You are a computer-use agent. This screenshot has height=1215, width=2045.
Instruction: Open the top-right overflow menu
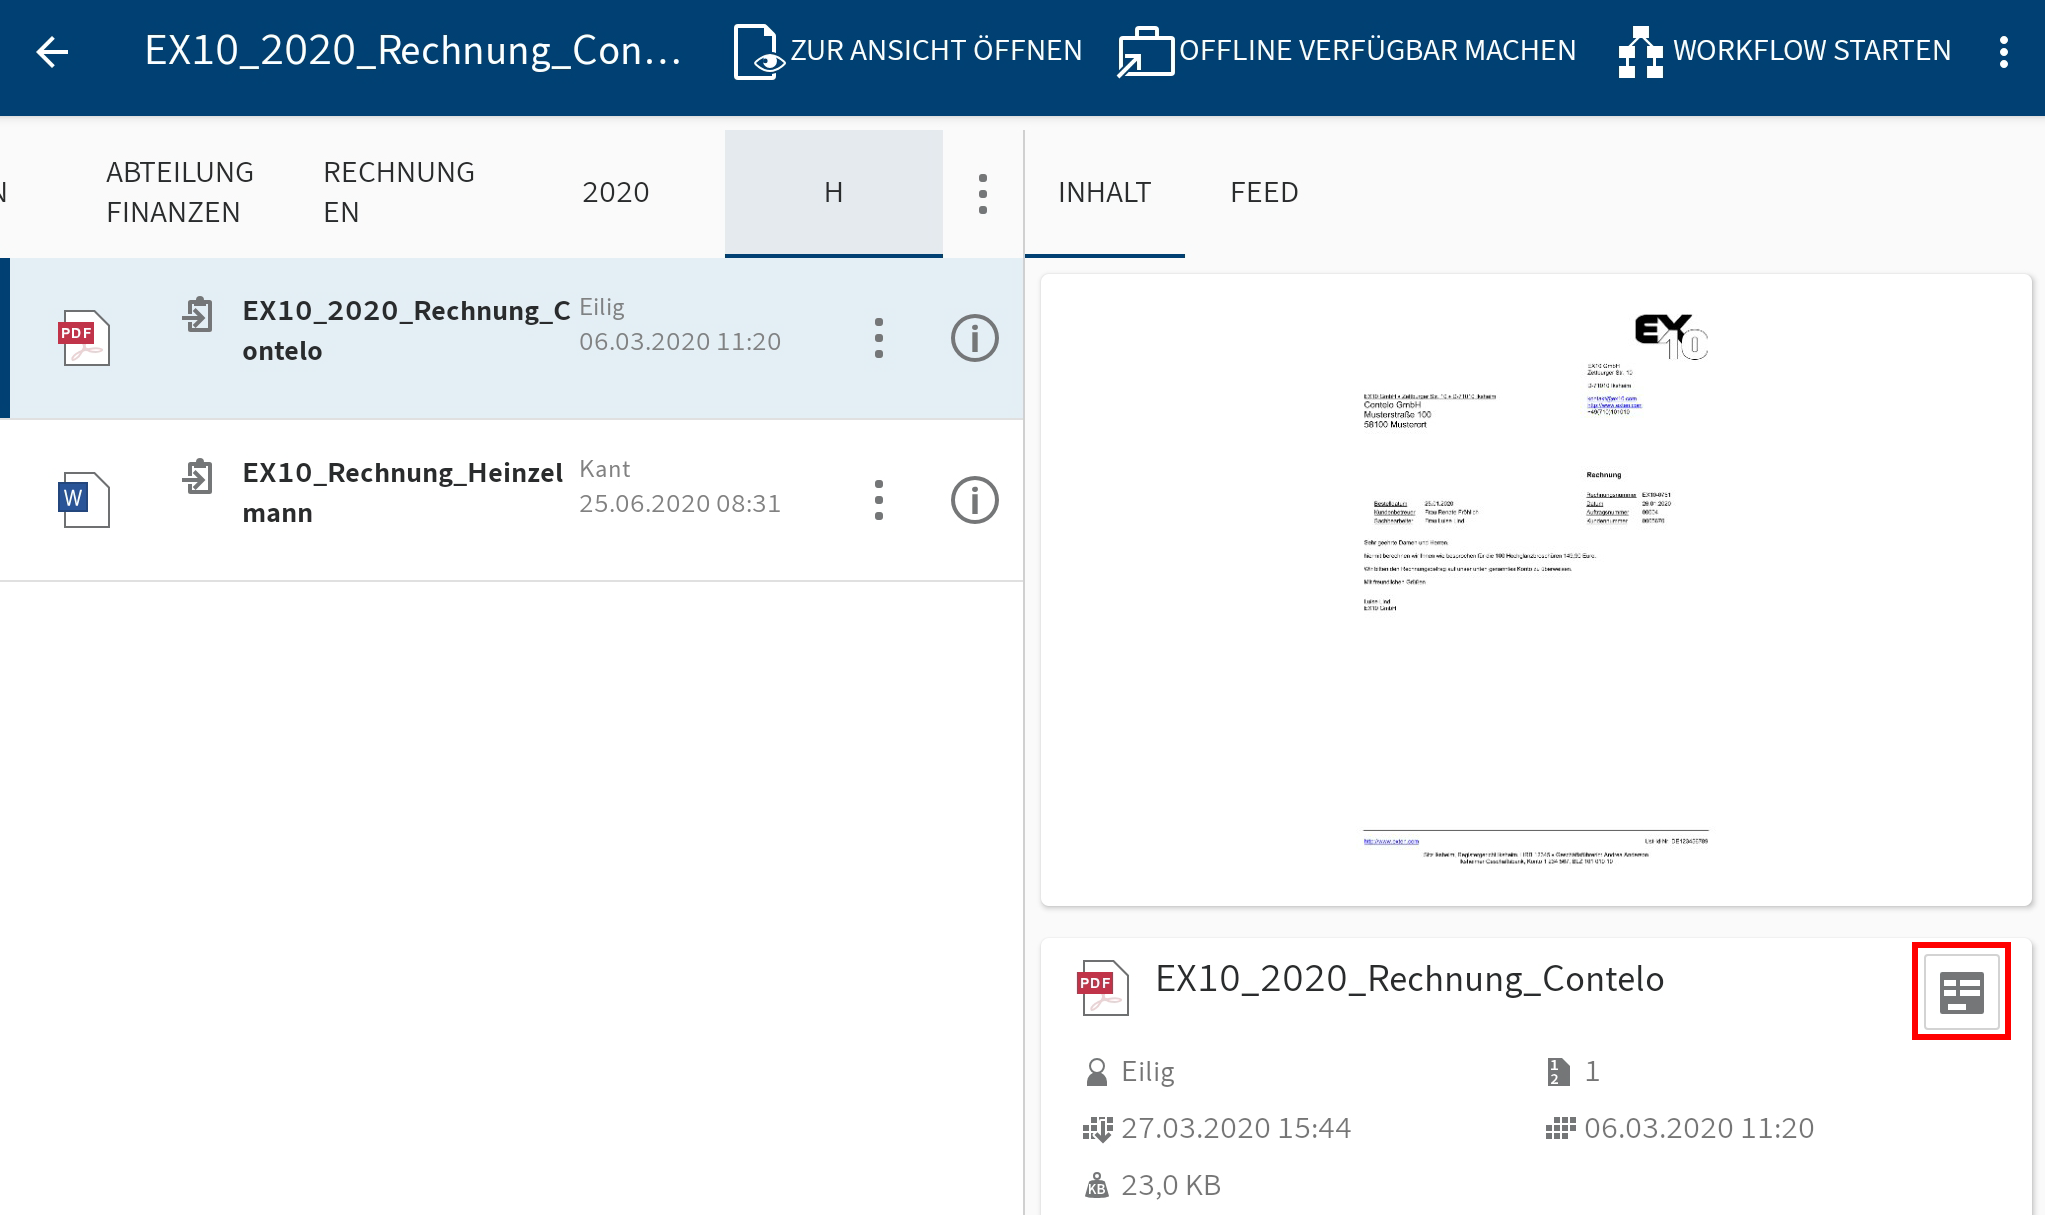click(x=2003, y=52)
